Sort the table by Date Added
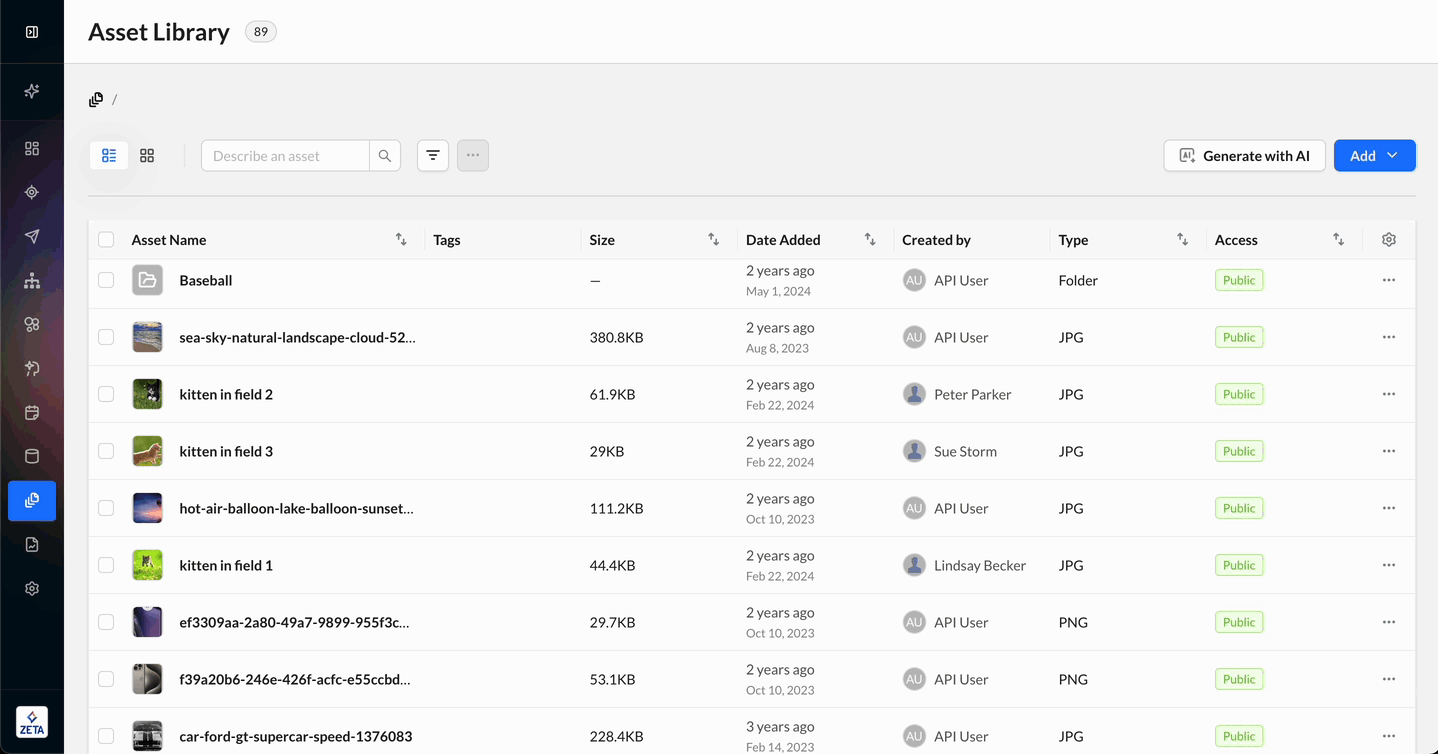 pos(870,240)
